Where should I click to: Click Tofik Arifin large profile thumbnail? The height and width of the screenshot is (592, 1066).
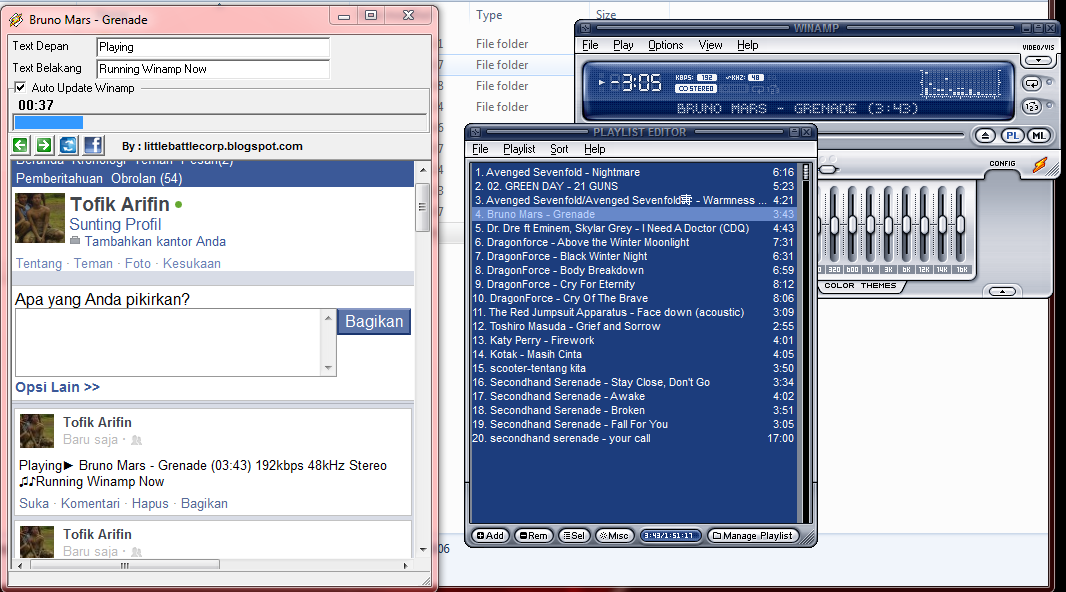point(40,218)
